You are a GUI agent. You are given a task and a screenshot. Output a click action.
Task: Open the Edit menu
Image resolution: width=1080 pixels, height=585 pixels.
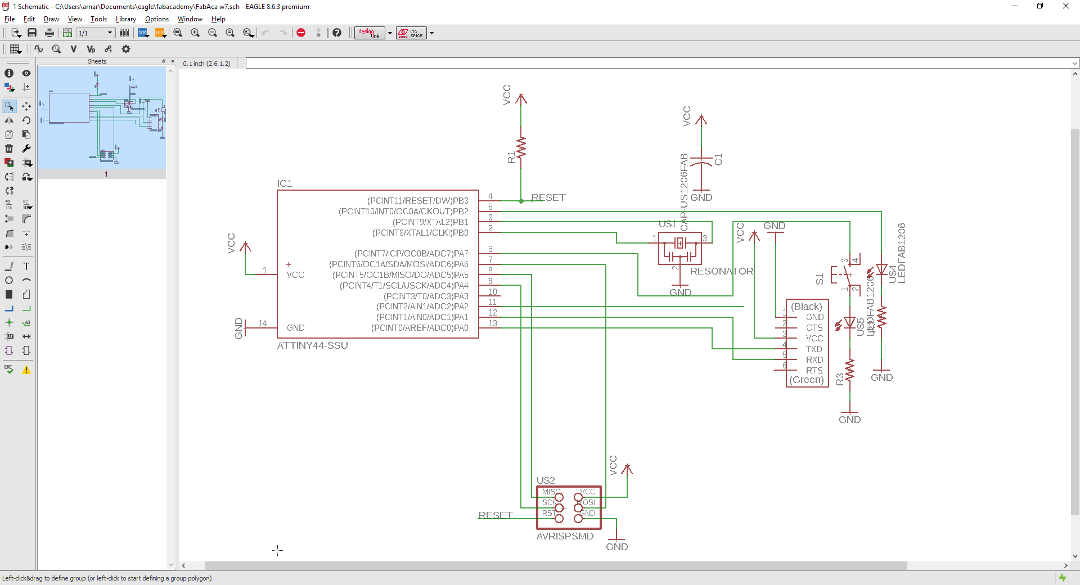[x=29, y=19]
